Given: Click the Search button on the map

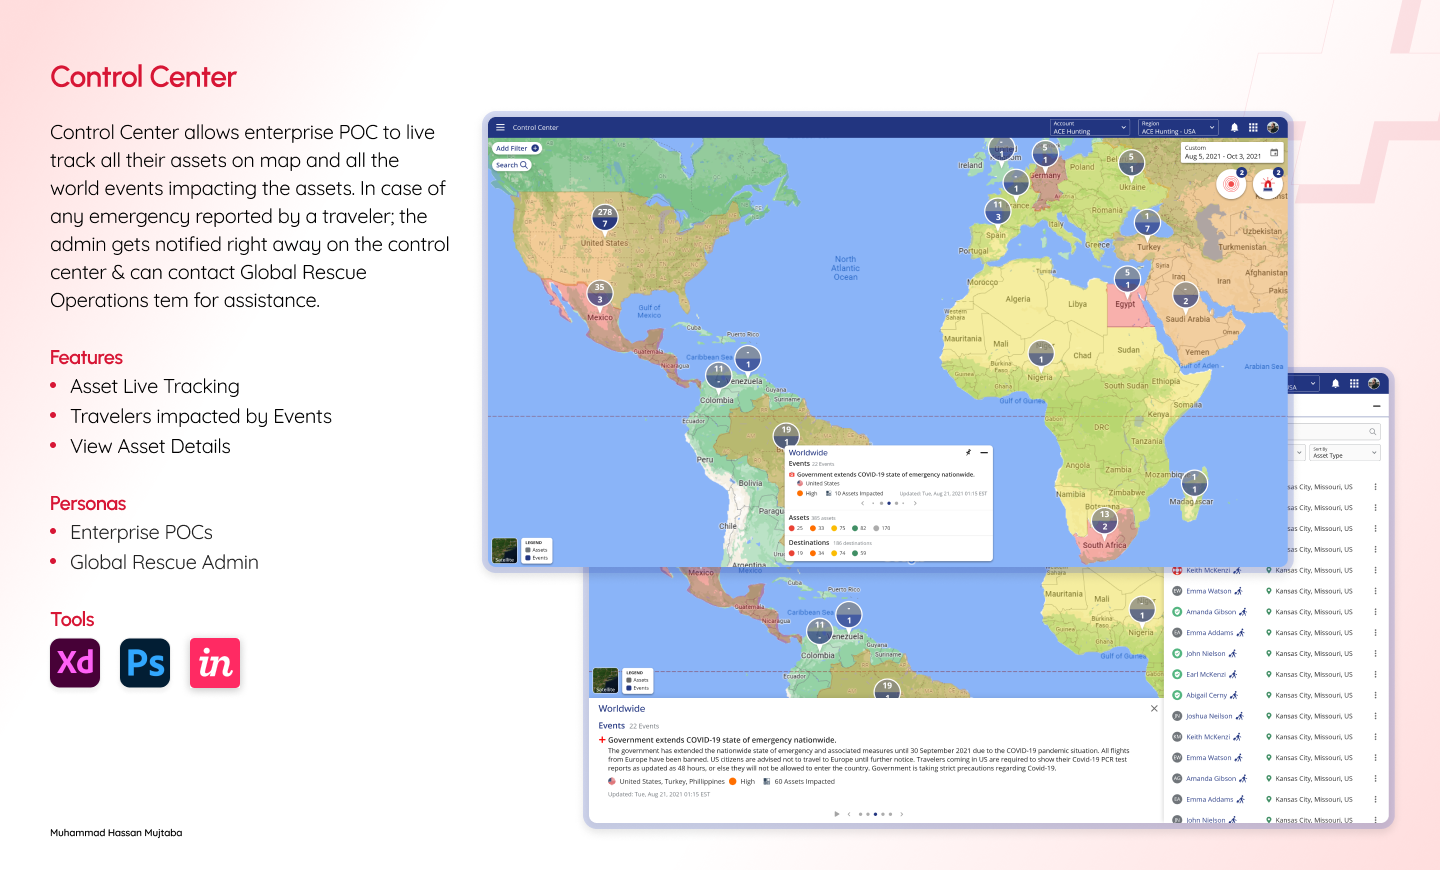Looking at the screenshot, I should (511, 165).
